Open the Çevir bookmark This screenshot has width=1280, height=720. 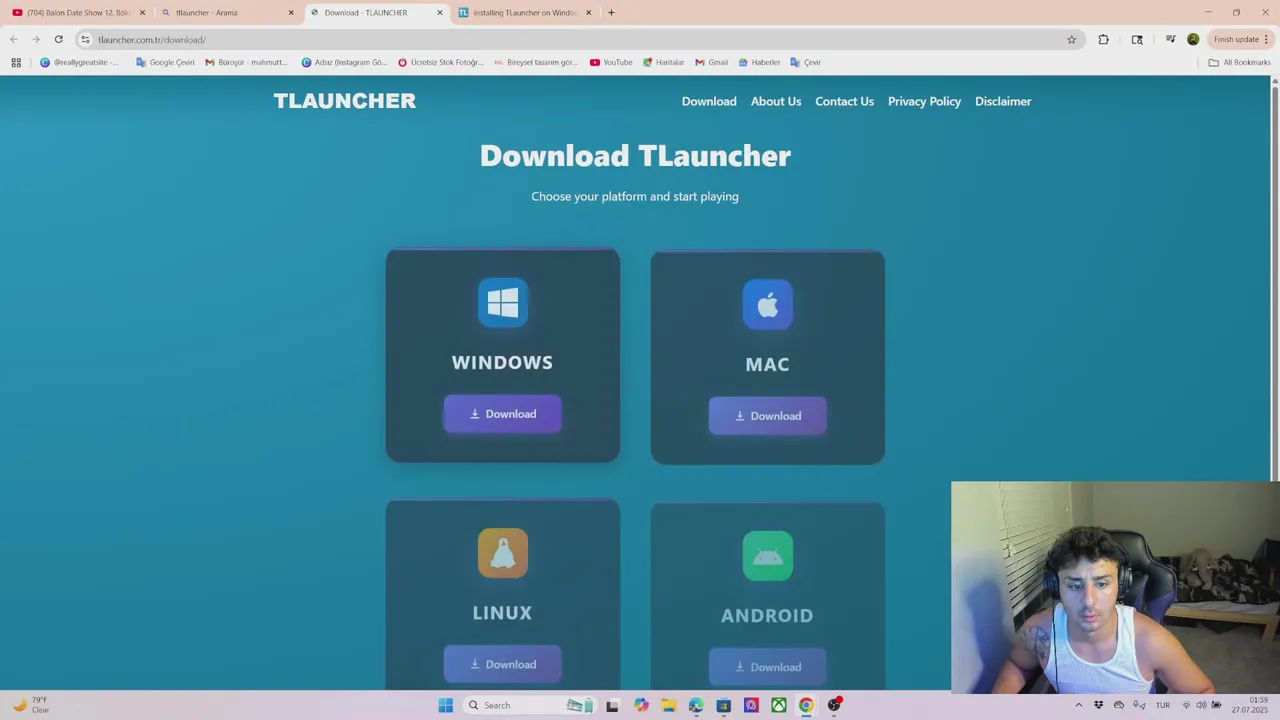click(805, 62)
